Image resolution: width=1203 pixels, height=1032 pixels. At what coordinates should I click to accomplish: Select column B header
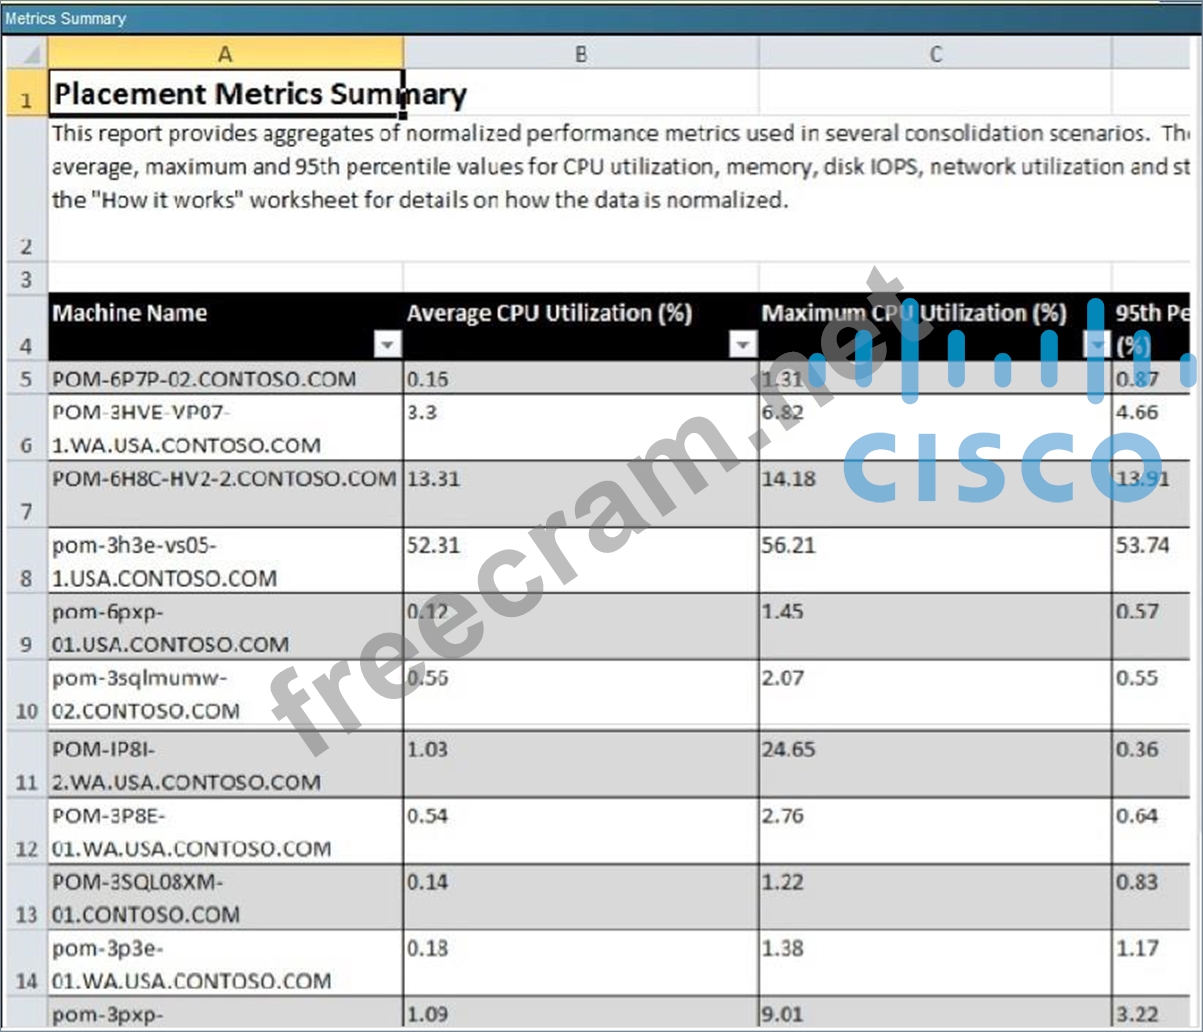580,54
